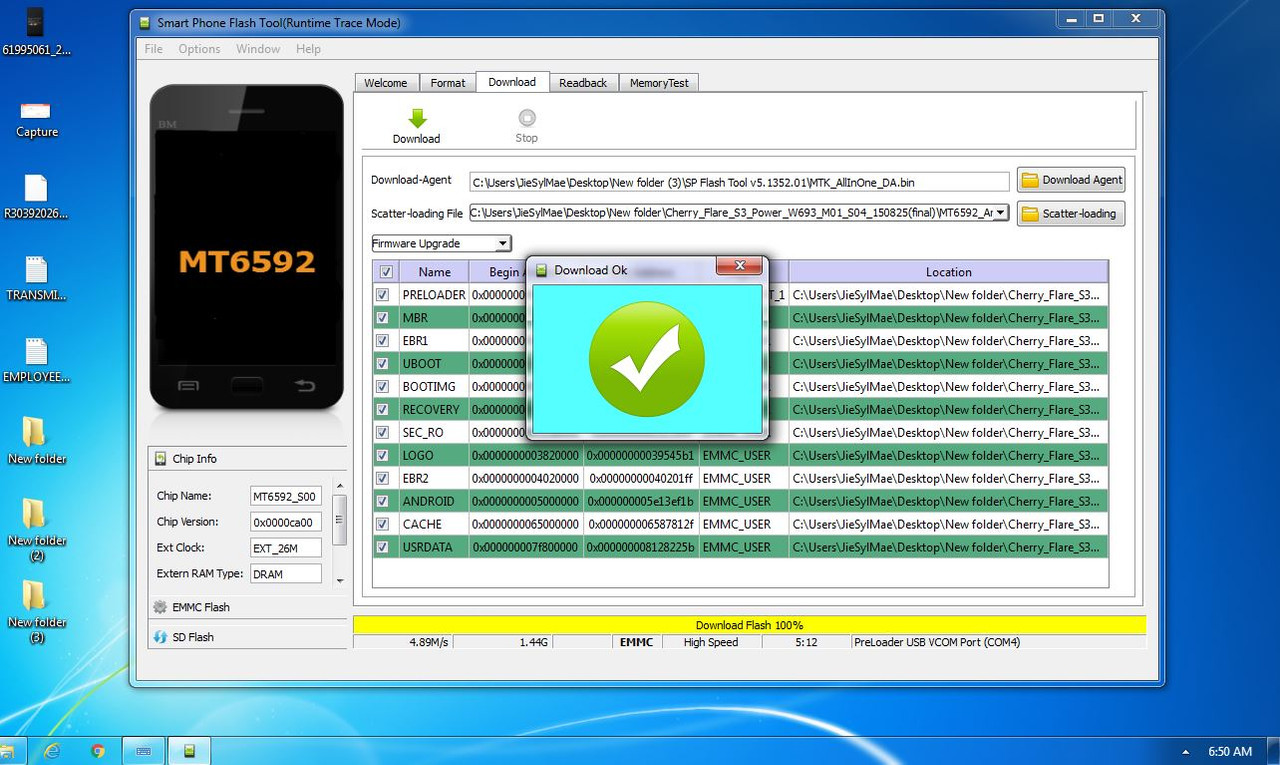The height and width of the screenshot is (765, 1280).
Task: Select the desktop icon labeled just New folder
Action: click(x=37, y=442)
